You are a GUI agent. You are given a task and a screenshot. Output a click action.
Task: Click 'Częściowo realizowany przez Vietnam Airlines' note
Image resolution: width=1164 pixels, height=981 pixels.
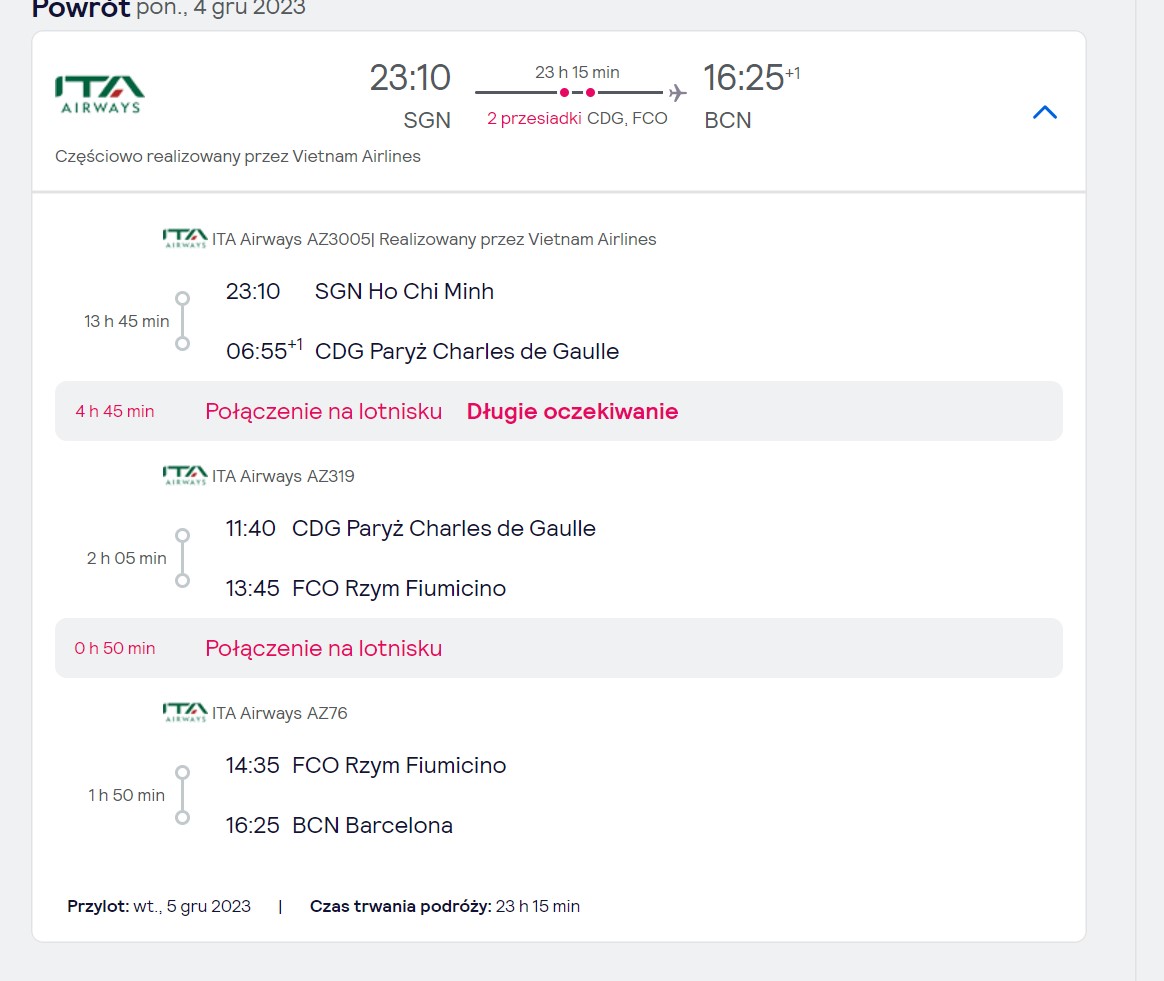238,157
